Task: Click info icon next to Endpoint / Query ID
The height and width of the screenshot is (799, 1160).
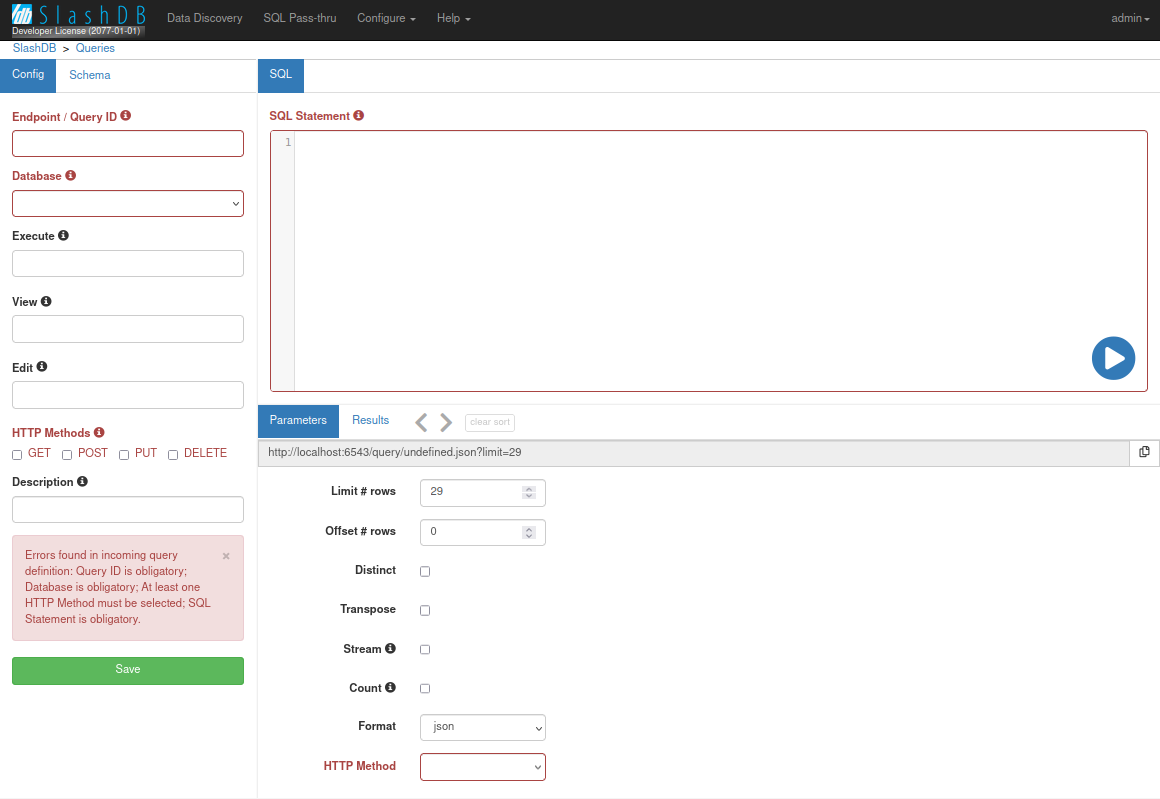Action: 126,115
